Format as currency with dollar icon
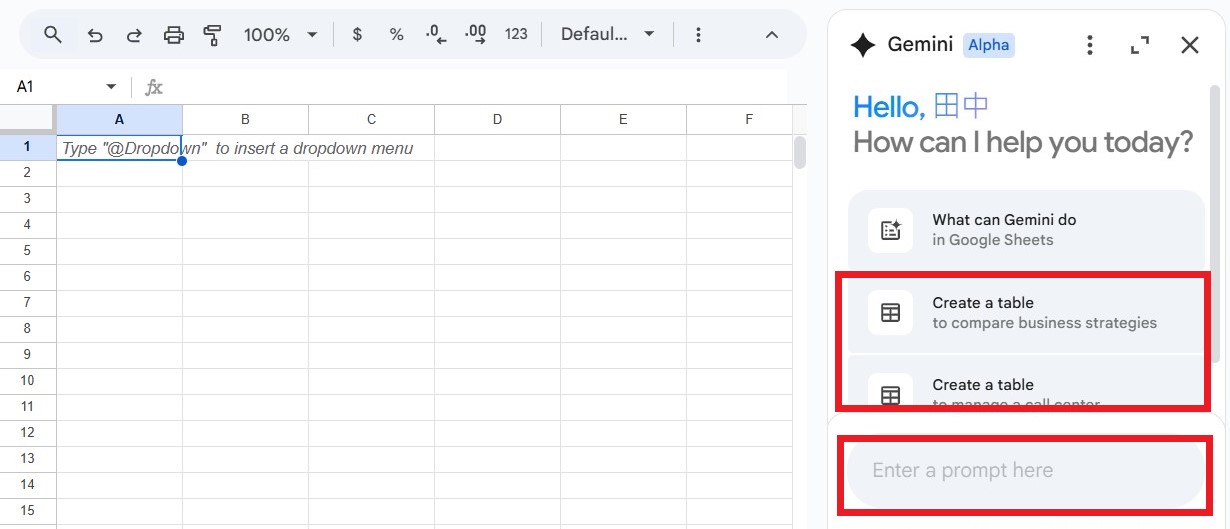1230x529 pixels. pos(357,35)
